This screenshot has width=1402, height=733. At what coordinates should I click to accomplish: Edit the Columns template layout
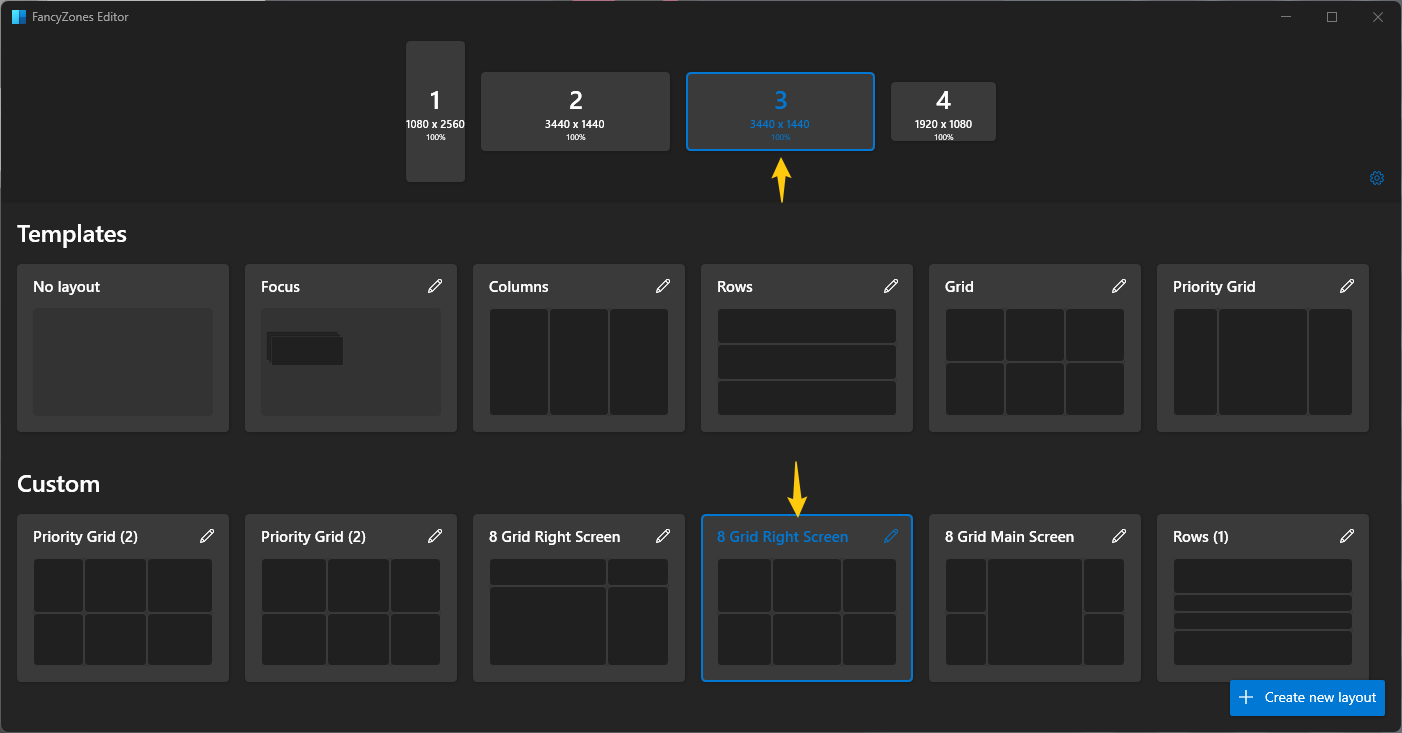pyautogui.click(x=663, y=286)
